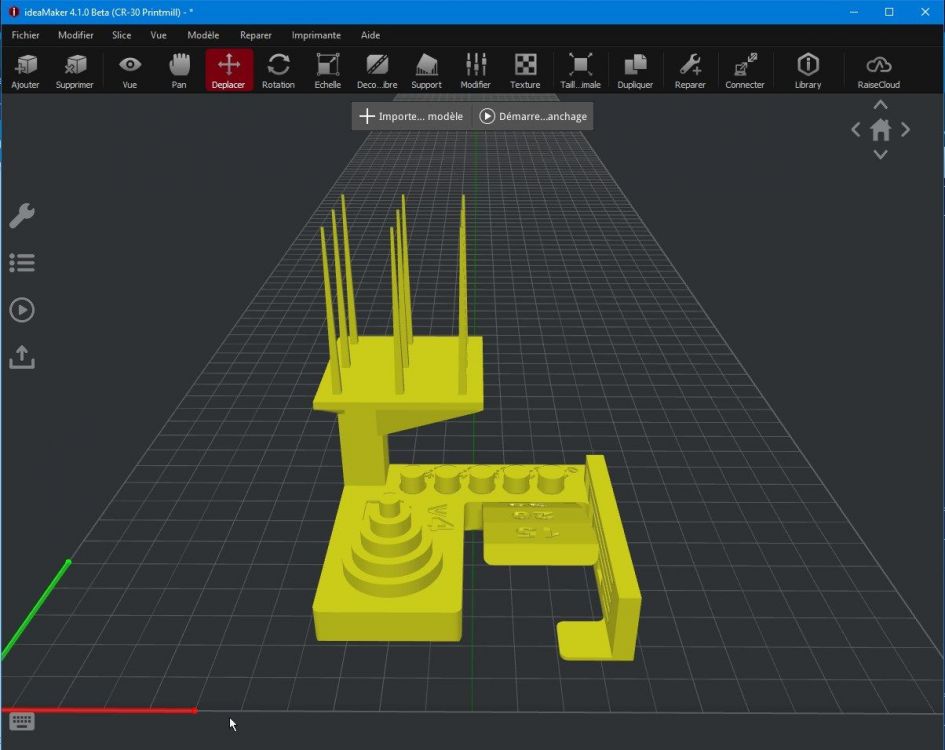The height and width of the screenshot is (750, 945).
Task: Reset view with the home icon
Action: [x=880, y=130]
